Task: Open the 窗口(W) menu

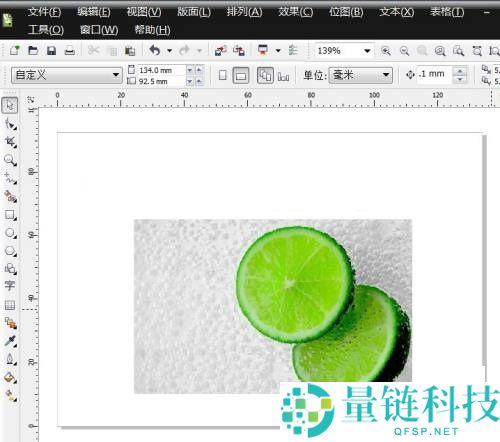Action: (99, 30)
